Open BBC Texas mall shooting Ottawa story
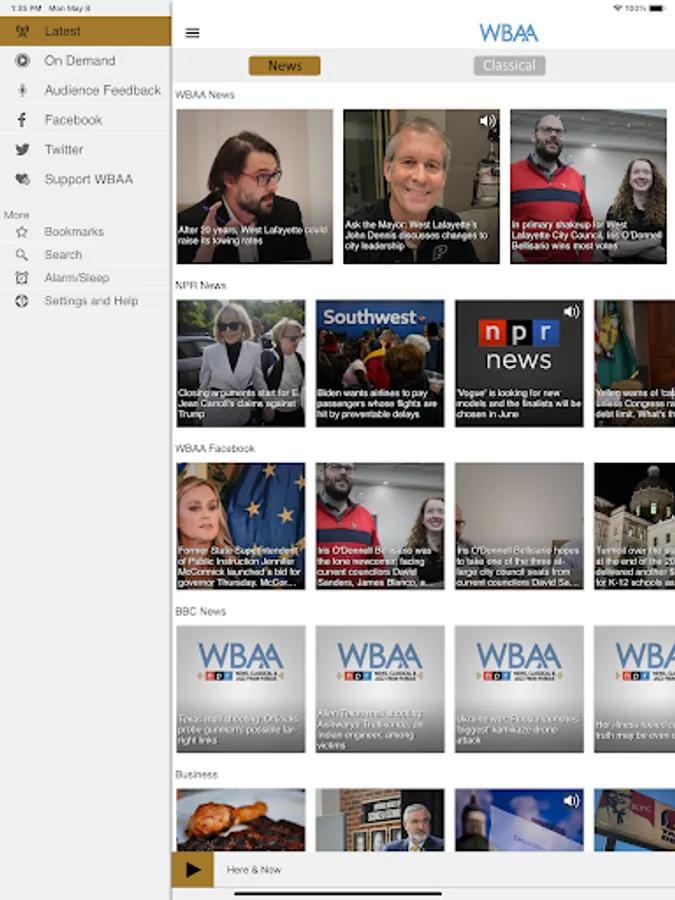 [240, 689]
